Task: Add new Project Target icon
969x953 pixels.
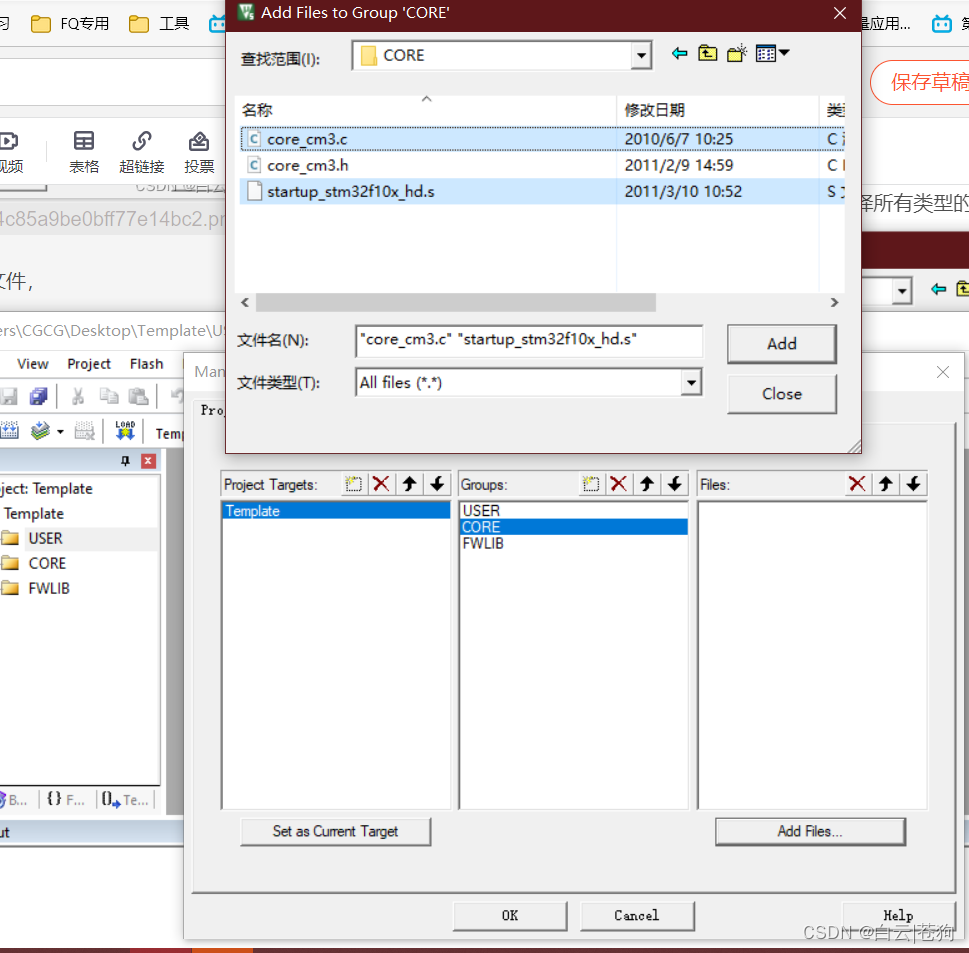Action: 353,484
